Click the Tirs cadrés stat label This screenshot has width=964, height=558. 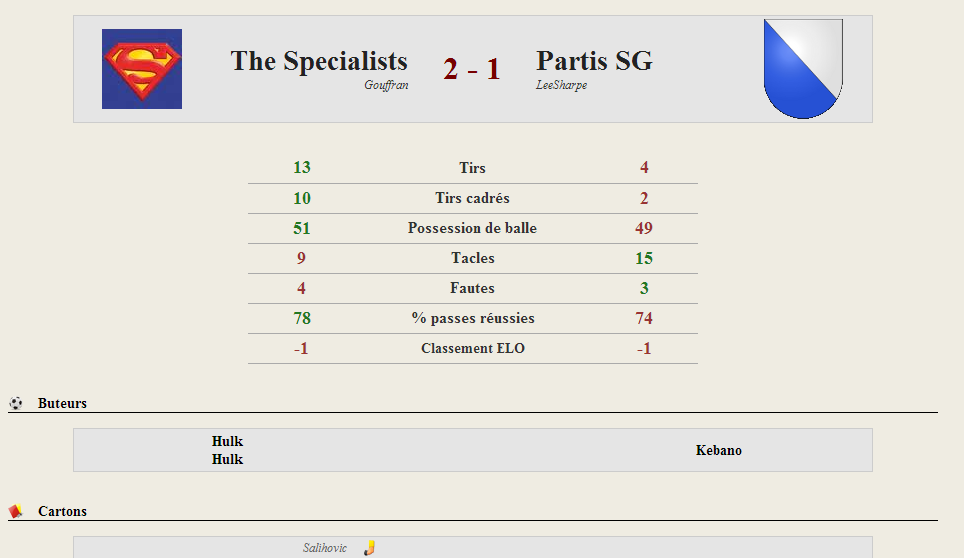472,198
